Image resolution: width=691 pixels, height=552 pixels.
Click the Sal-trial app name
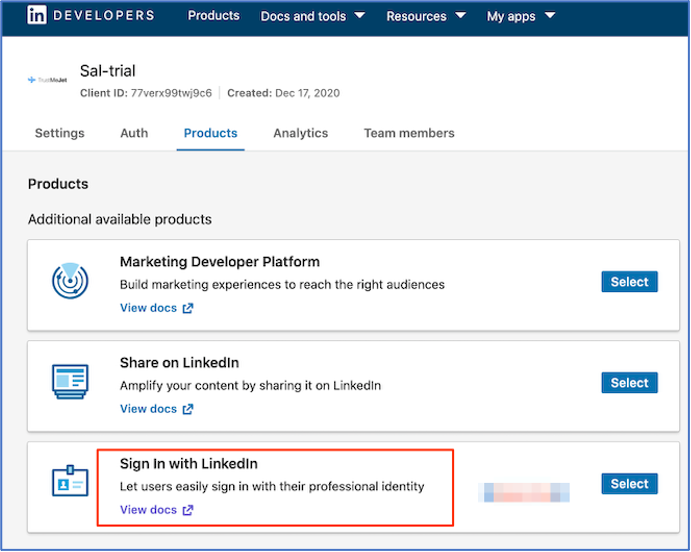(108, 70)
